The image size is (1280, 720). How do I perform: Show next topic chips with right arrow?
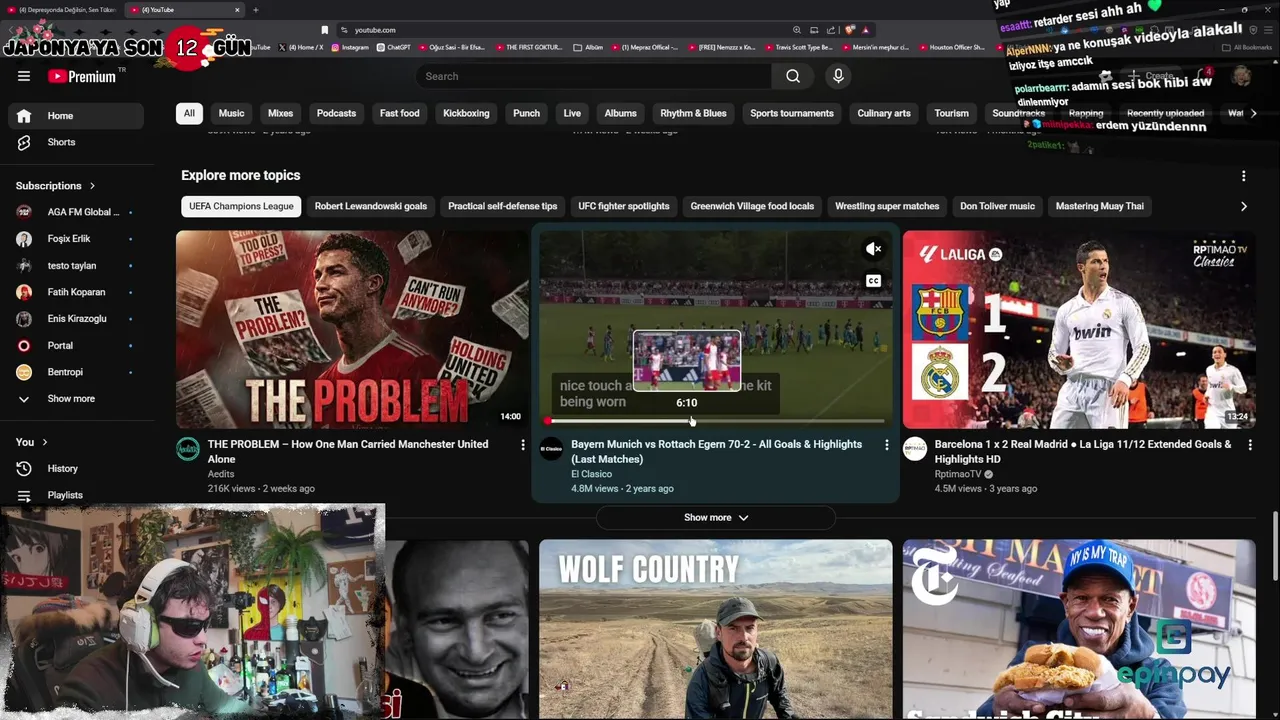1243,206
